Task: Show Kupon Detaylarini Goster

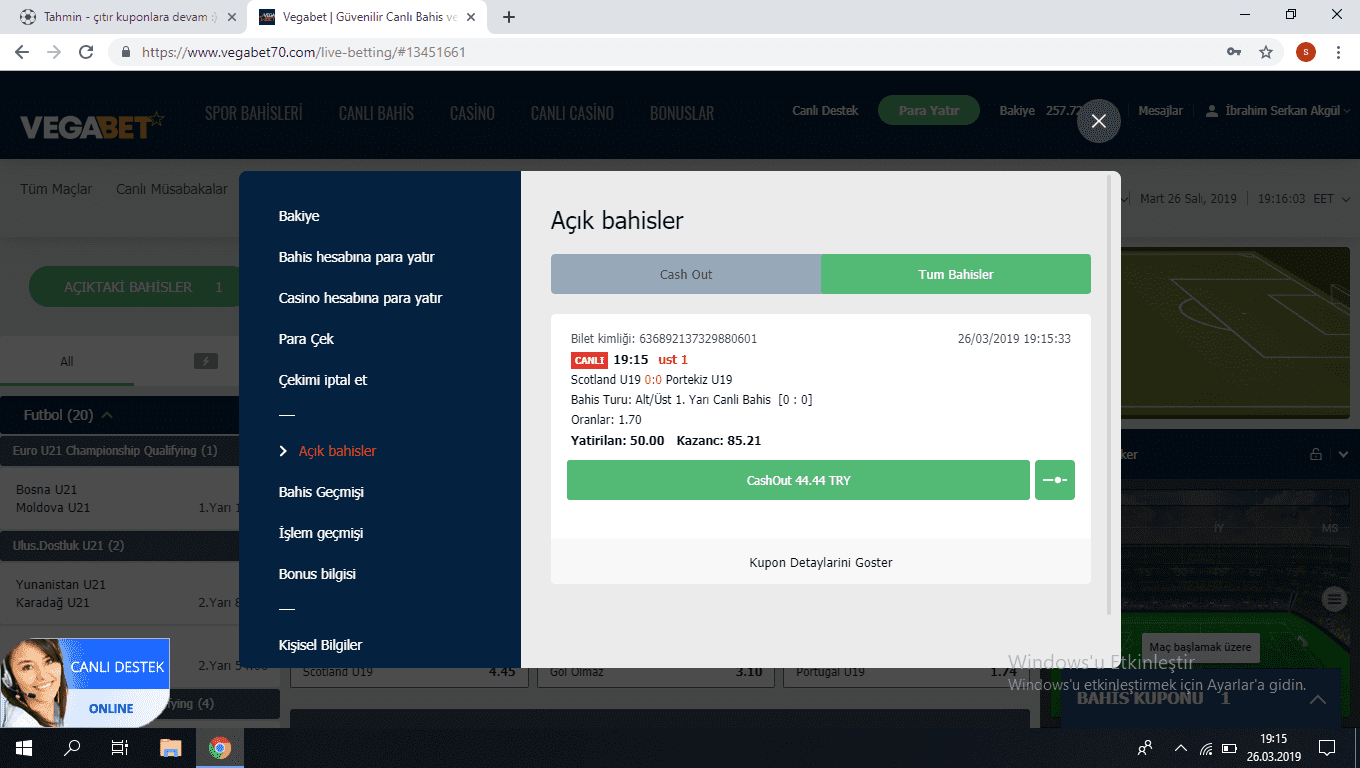Action: (x=821, y=562)
